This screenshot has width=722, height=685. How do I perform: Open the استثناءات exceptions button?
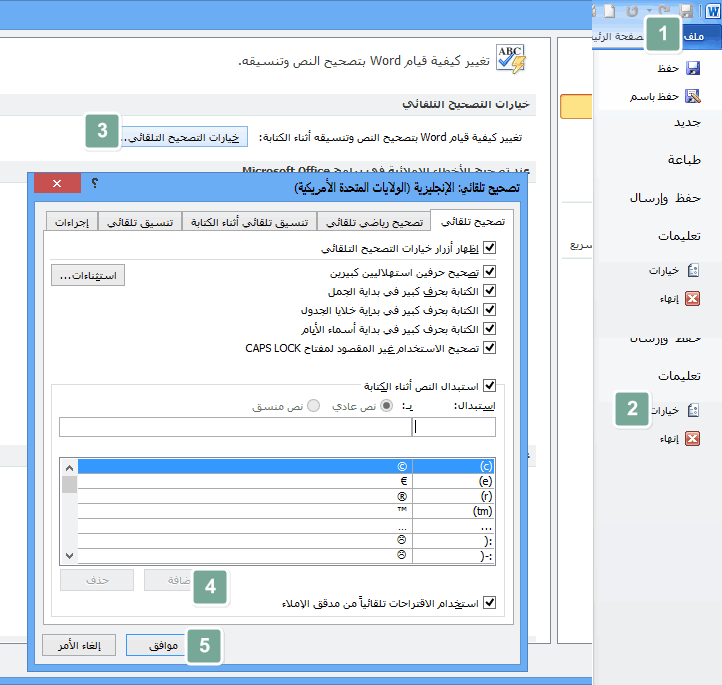tap(88, 275)
